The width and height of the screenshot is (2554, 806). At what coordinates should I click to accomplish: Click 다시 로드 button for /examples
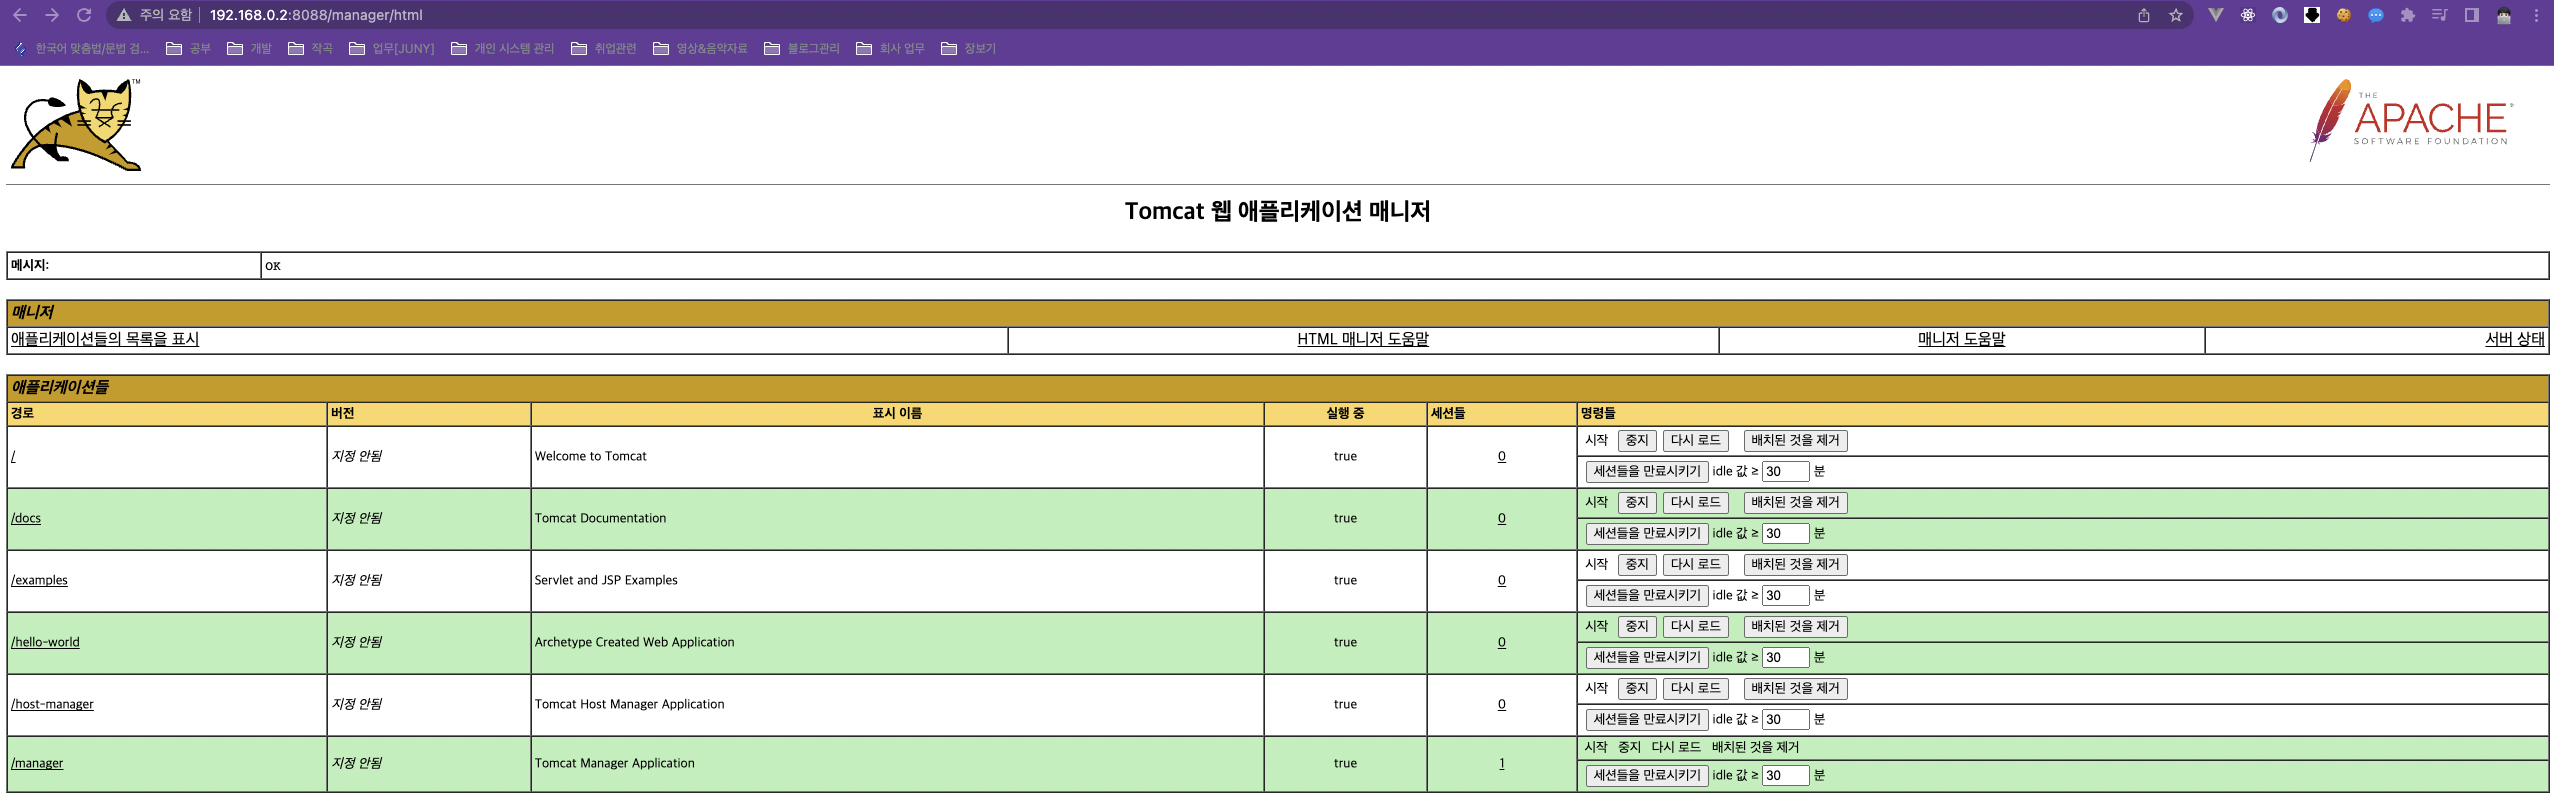[x=1695, y=565]
